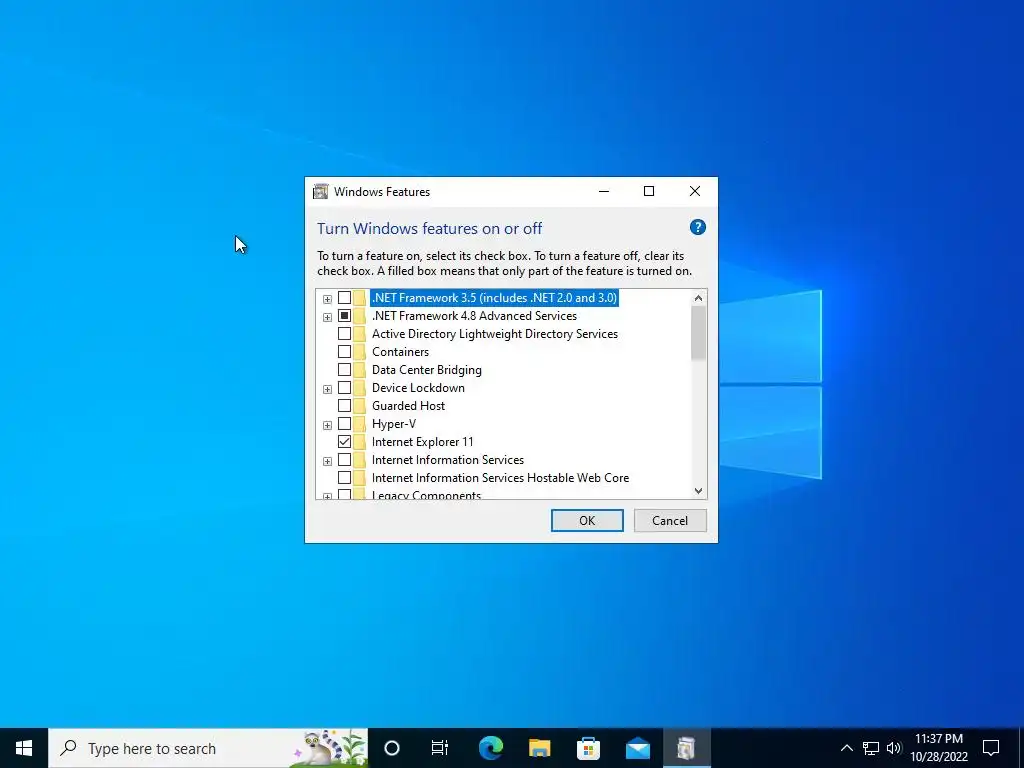Screen dimensions: 1024x768
Task: Click the folder icon beside Data Center Bridging
Action: (x=359, y=370)
